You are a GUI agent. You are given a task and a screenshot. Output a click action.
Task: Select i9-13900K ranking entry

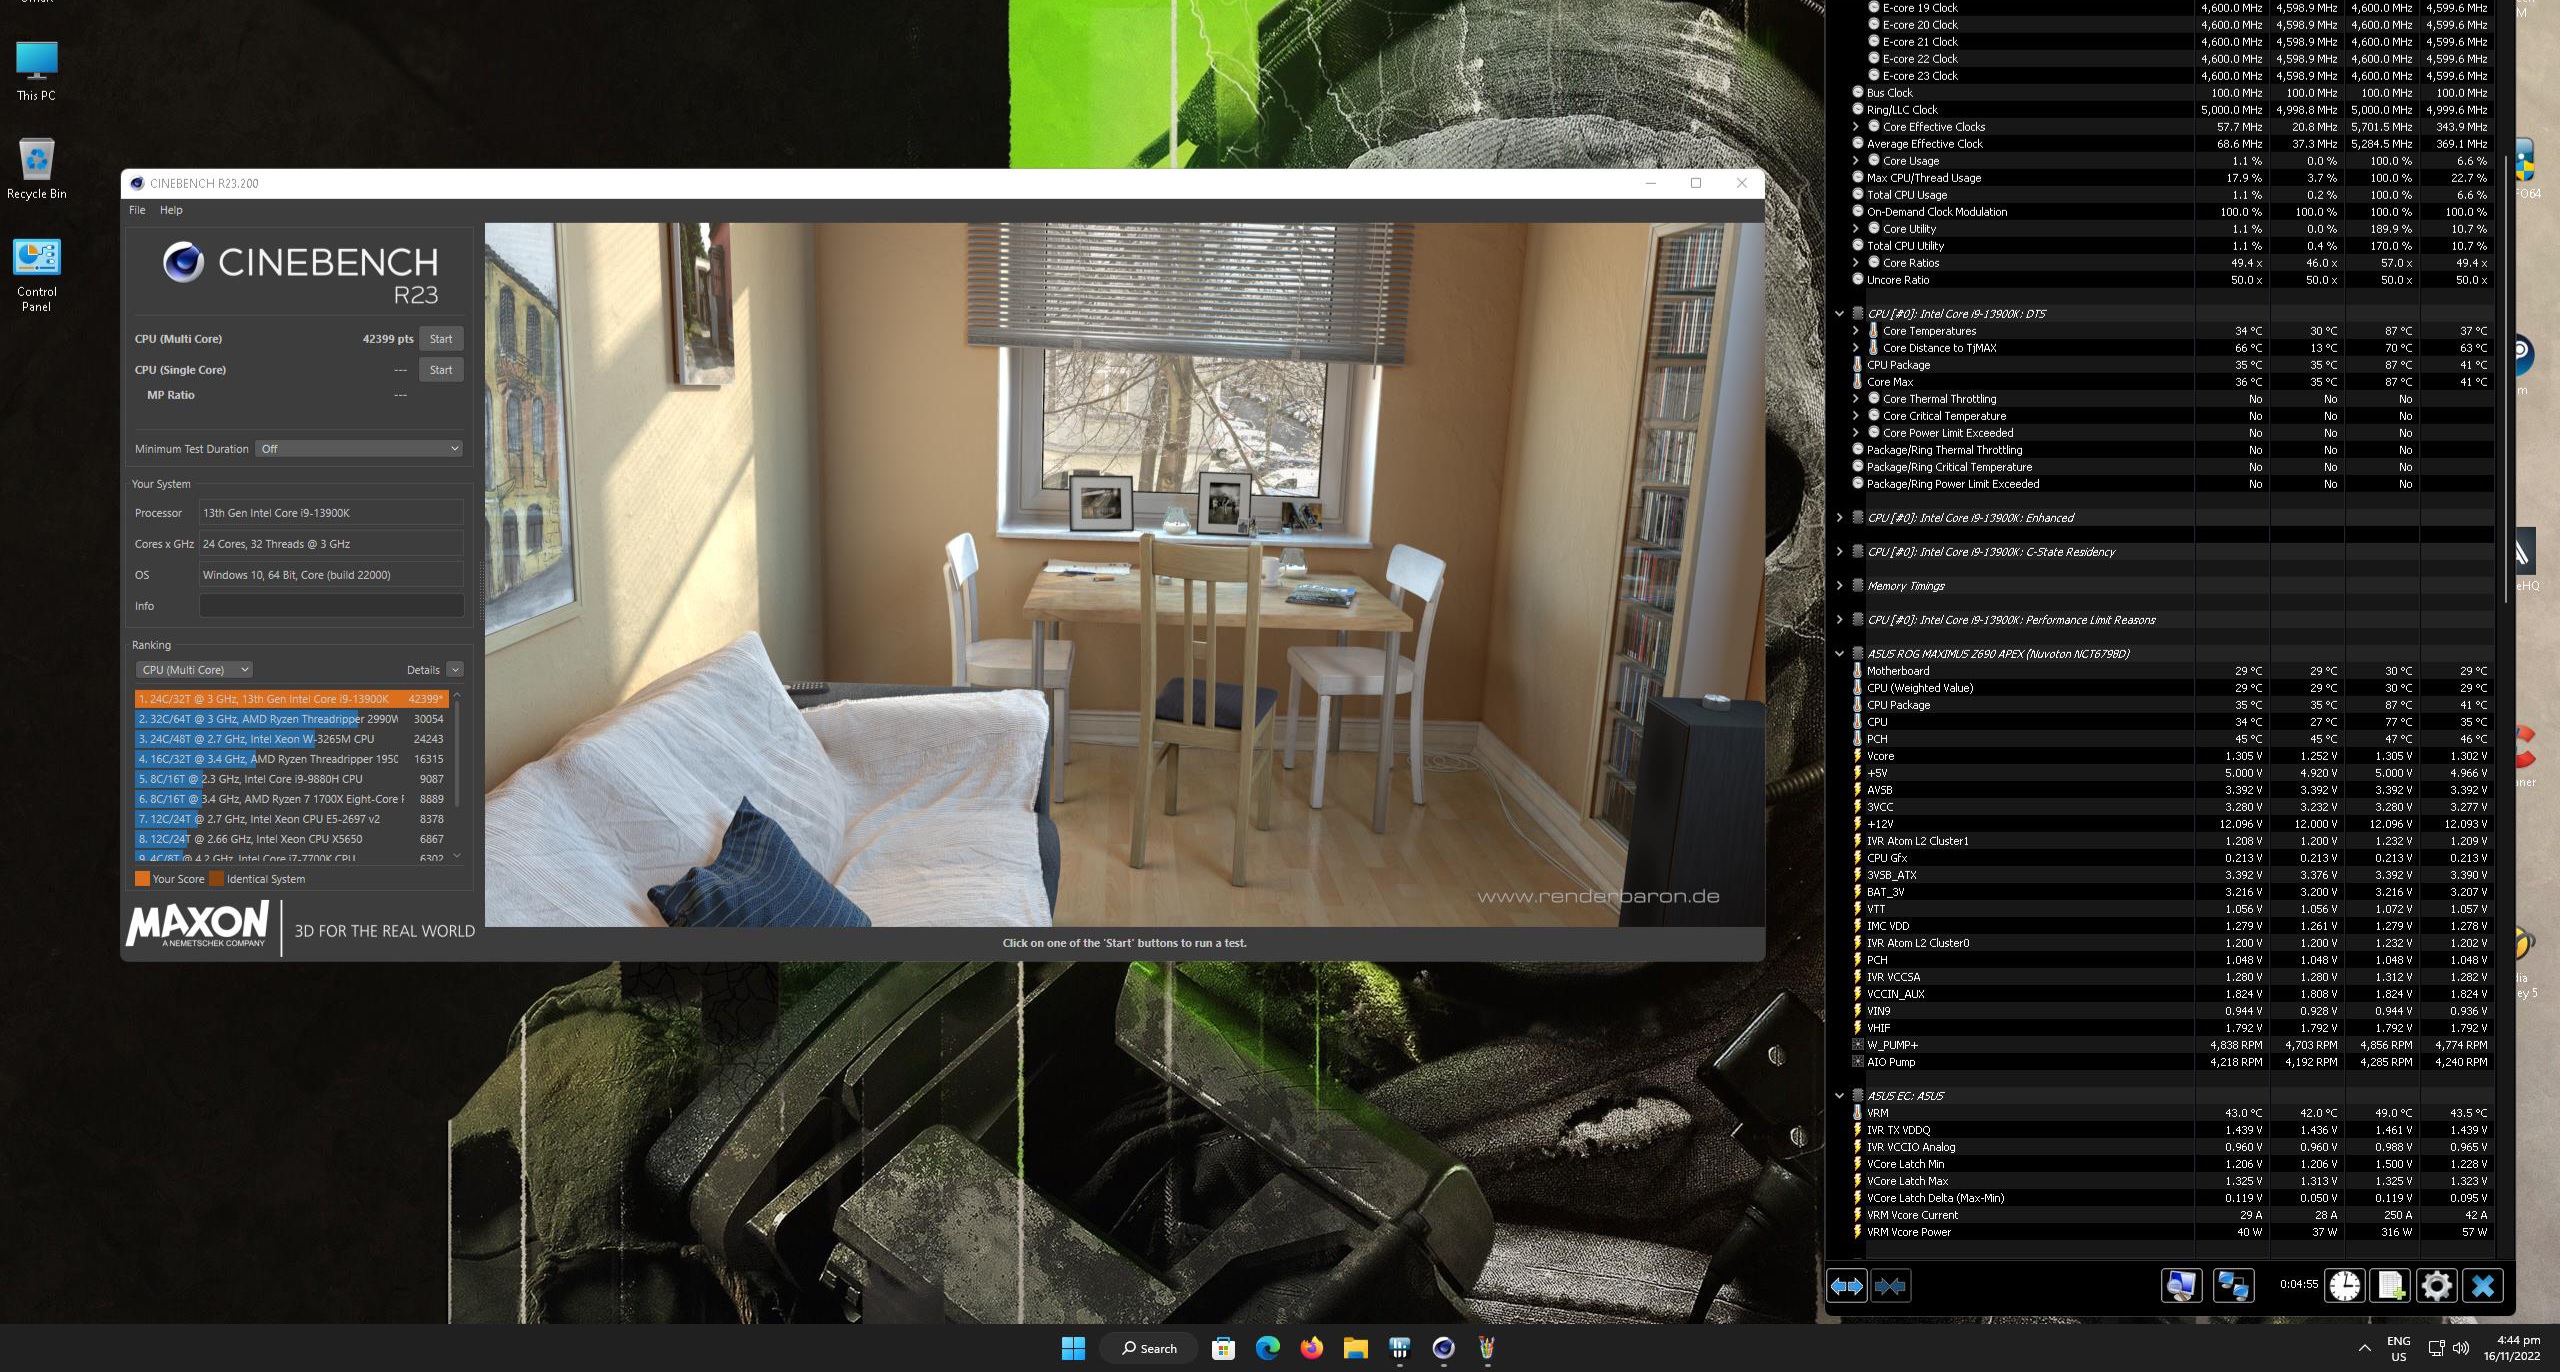(291, 699)
